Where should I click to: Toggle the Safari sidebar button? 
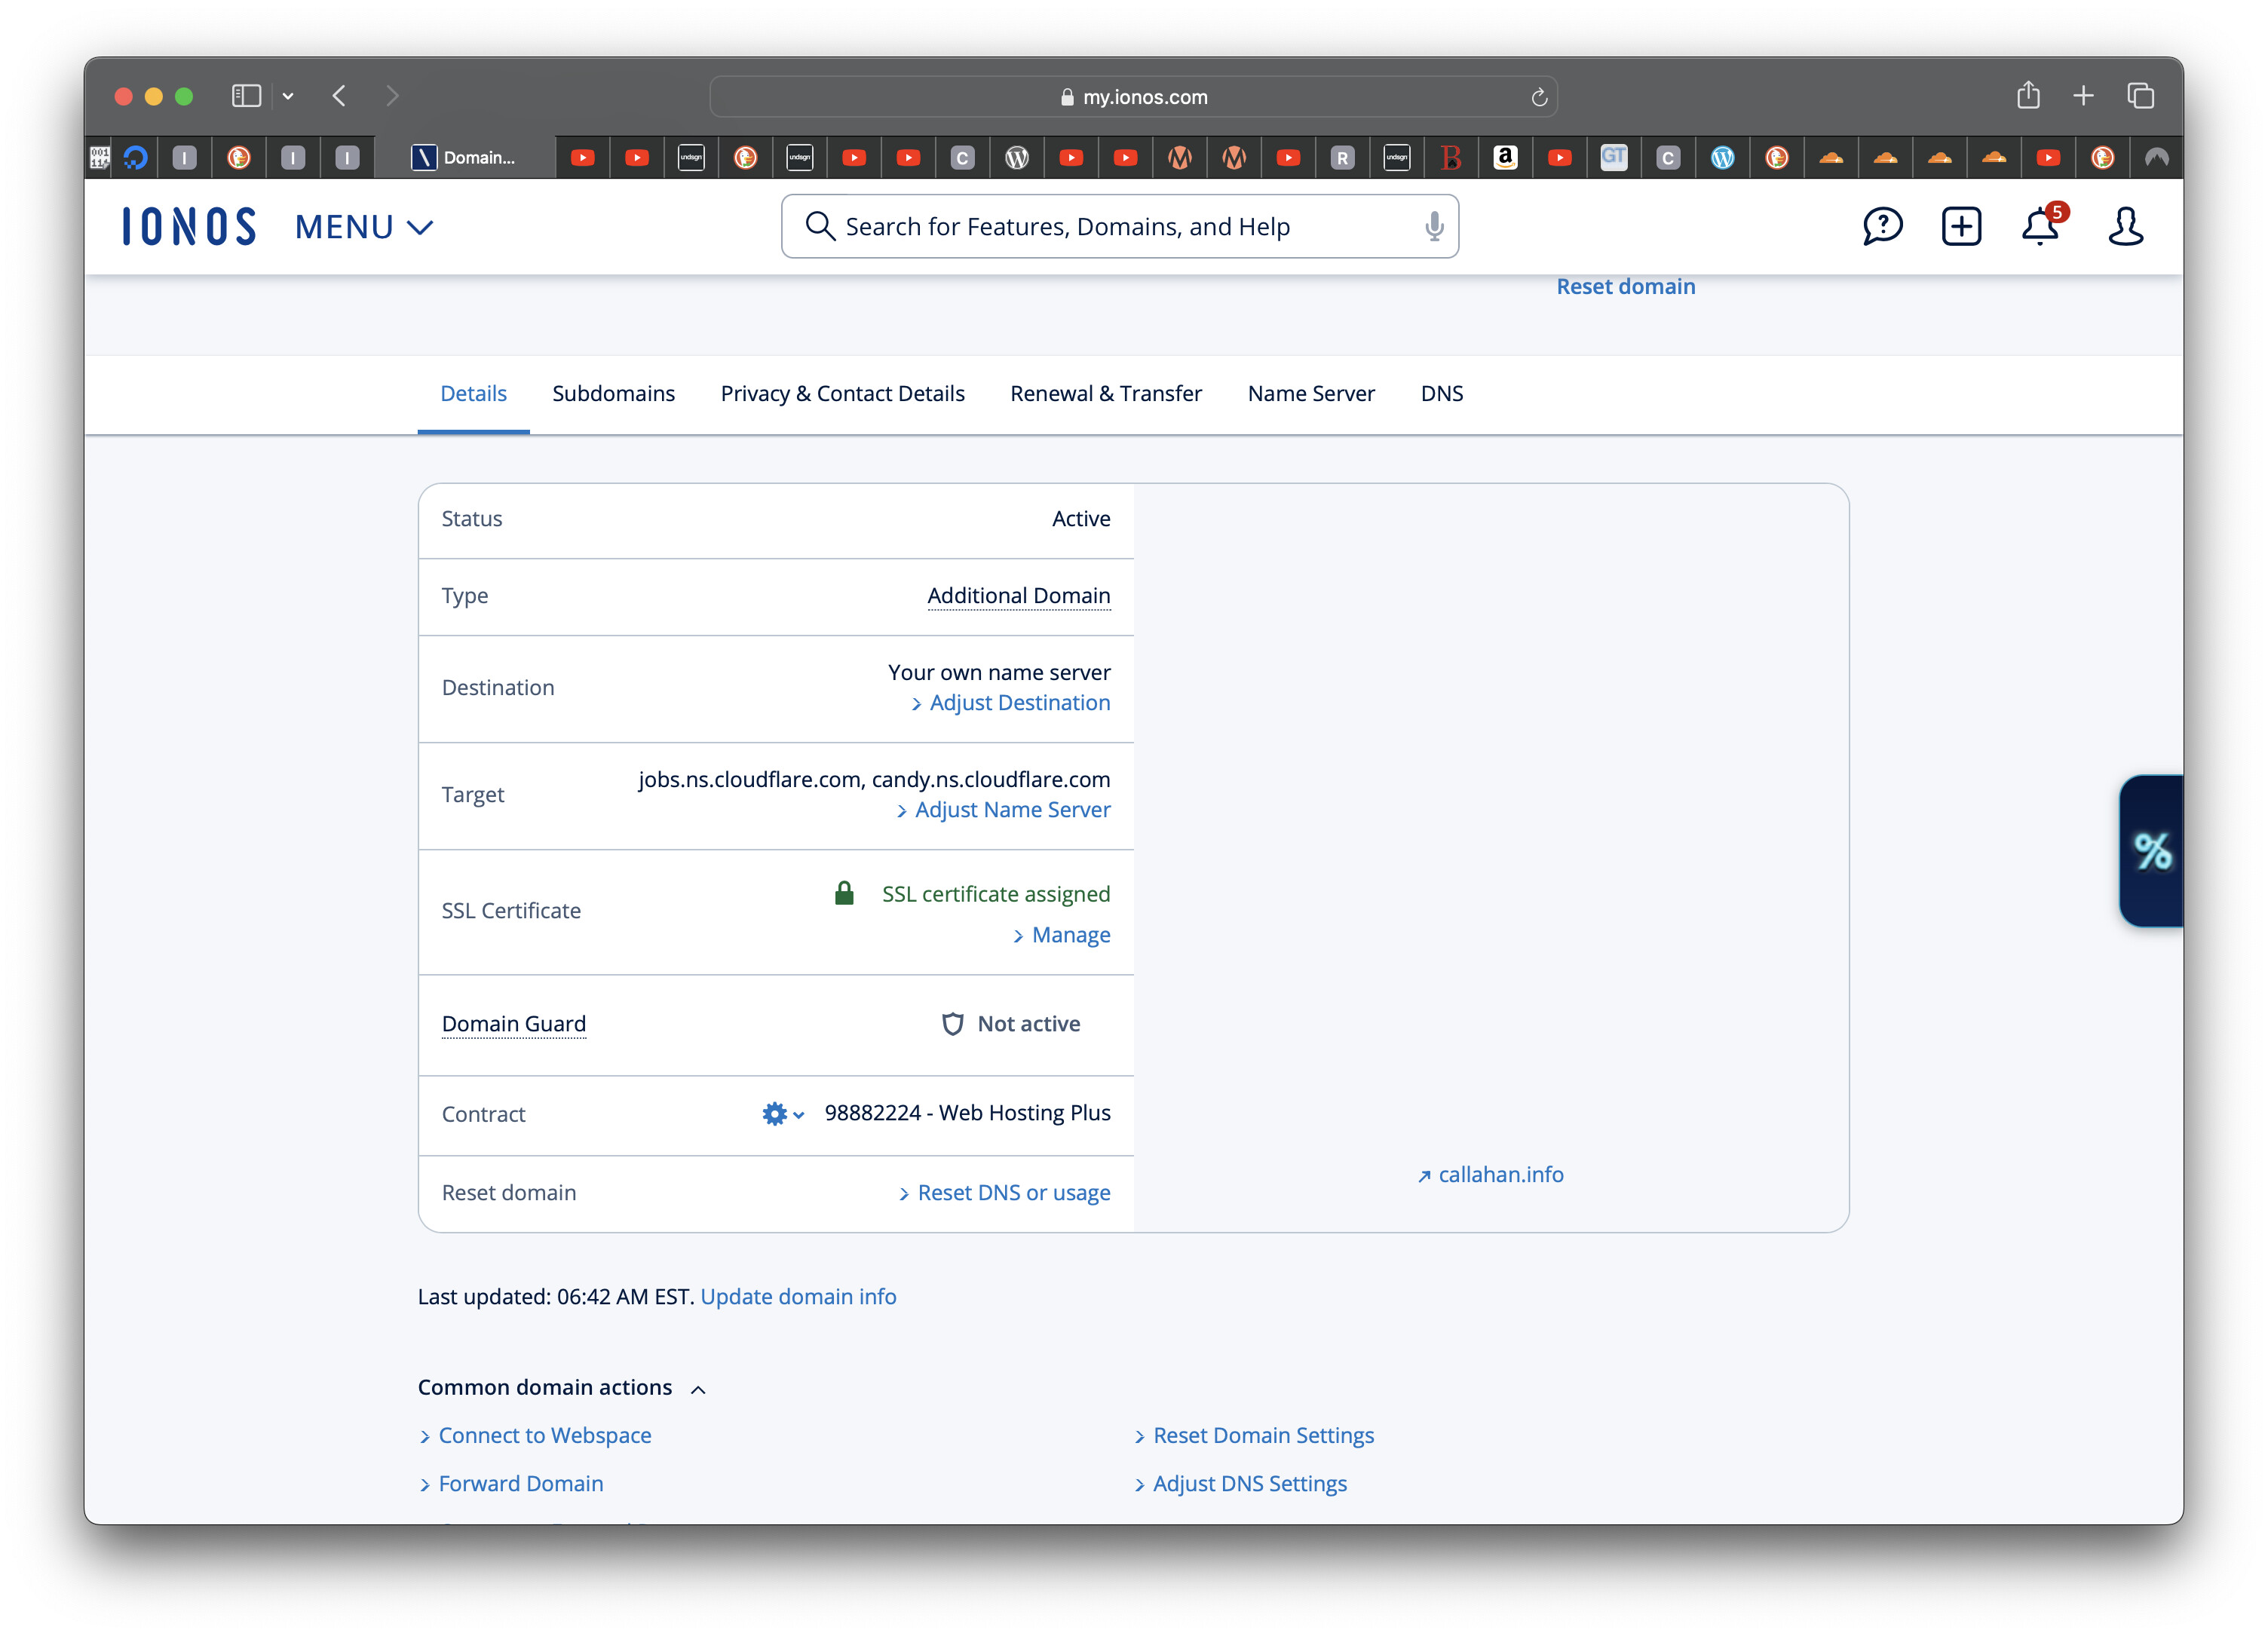[x=246, y=96]
